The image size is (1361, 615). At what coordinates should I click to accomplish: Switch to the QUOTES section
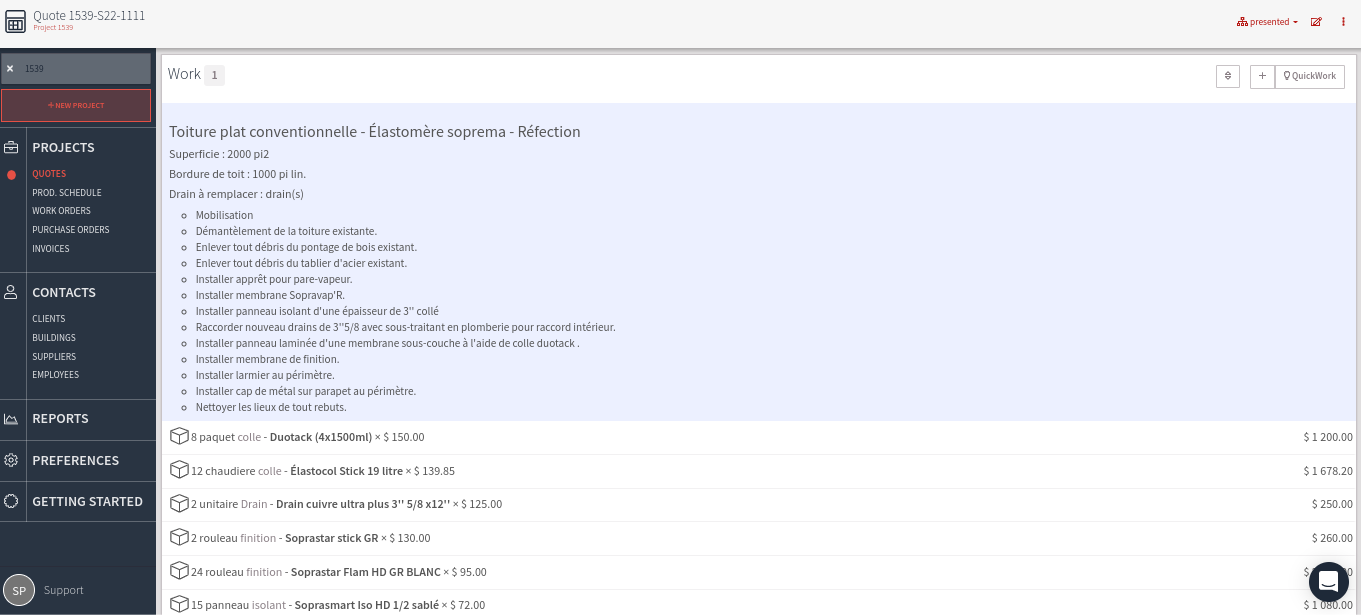coord(48,174)
